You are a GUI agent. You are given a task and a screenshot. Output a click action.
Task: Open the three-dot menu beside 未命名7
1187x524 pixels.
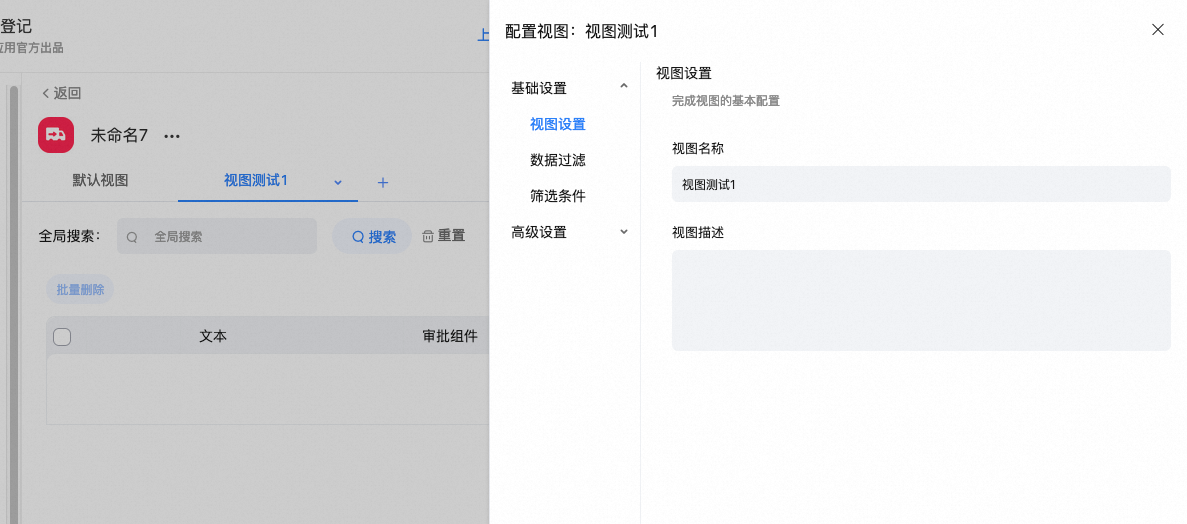click(172, 136)
